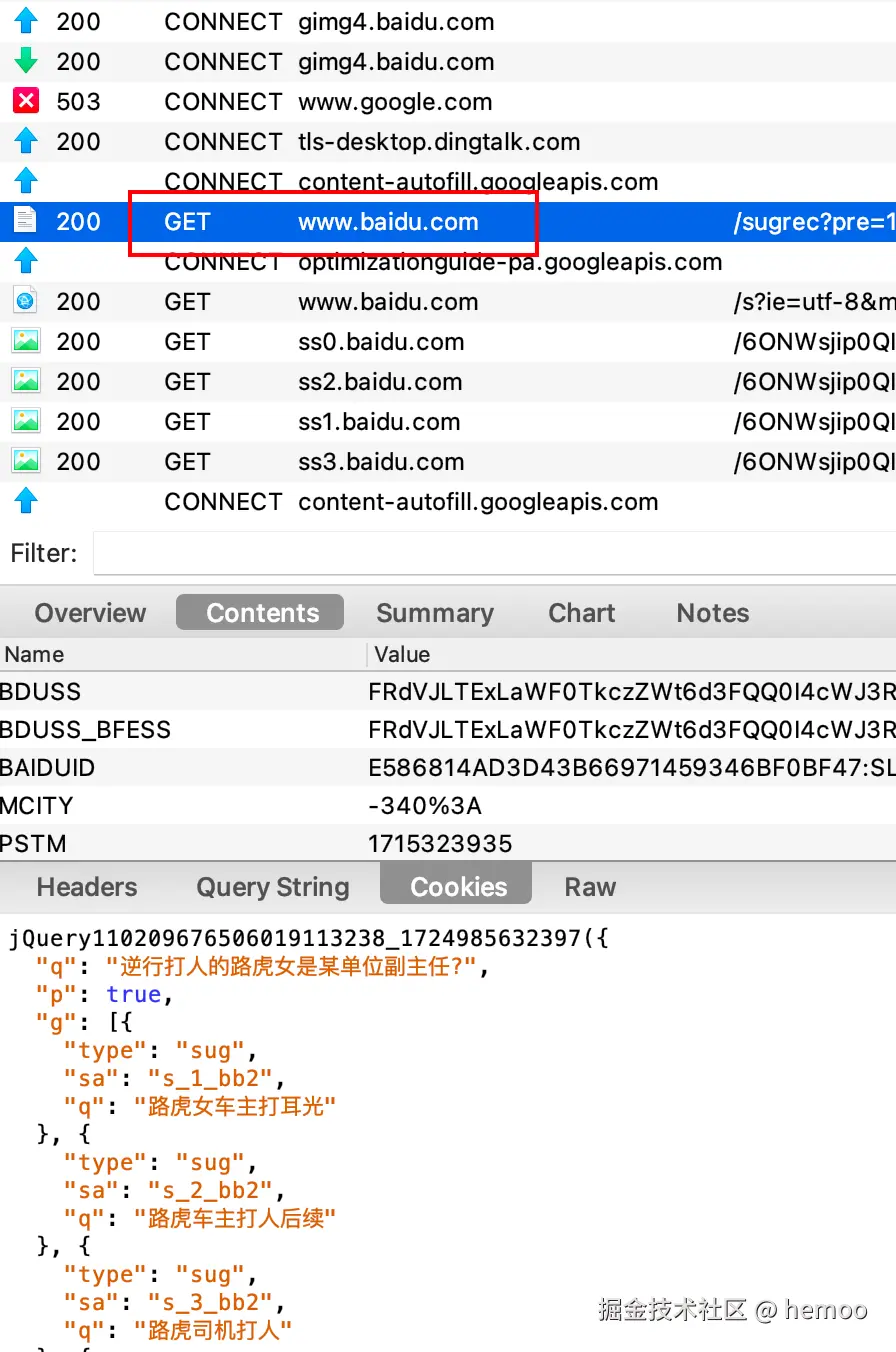Switch to the Headers sub-tab
896x1352 pixels.
point(87,887)
